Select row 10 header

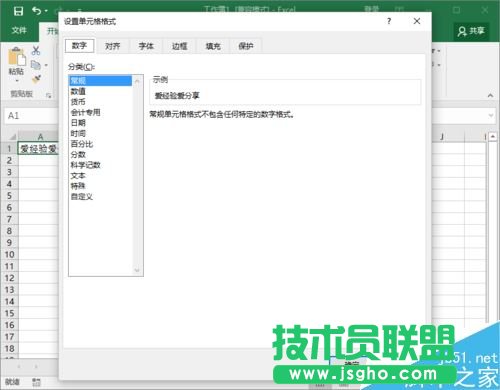9,255
